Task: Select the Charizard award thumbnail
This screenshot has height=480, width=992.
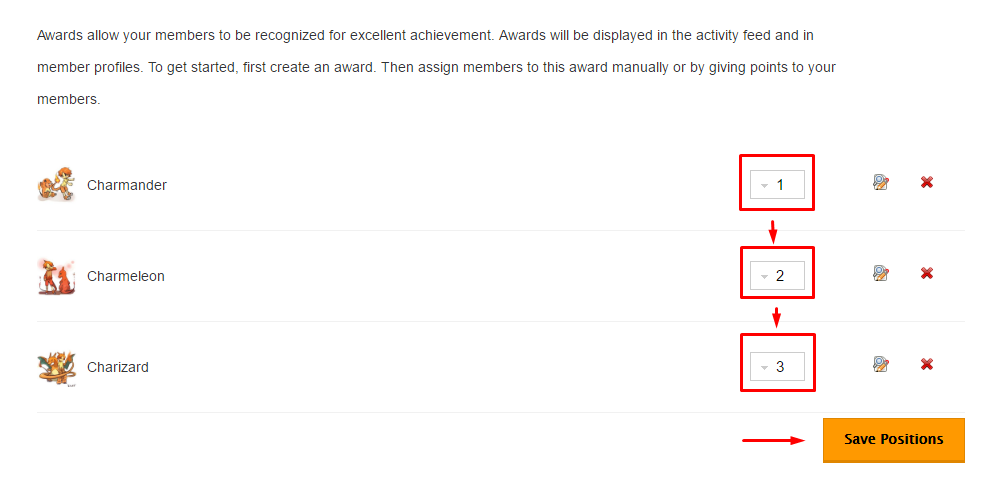Action: (56, 367)
